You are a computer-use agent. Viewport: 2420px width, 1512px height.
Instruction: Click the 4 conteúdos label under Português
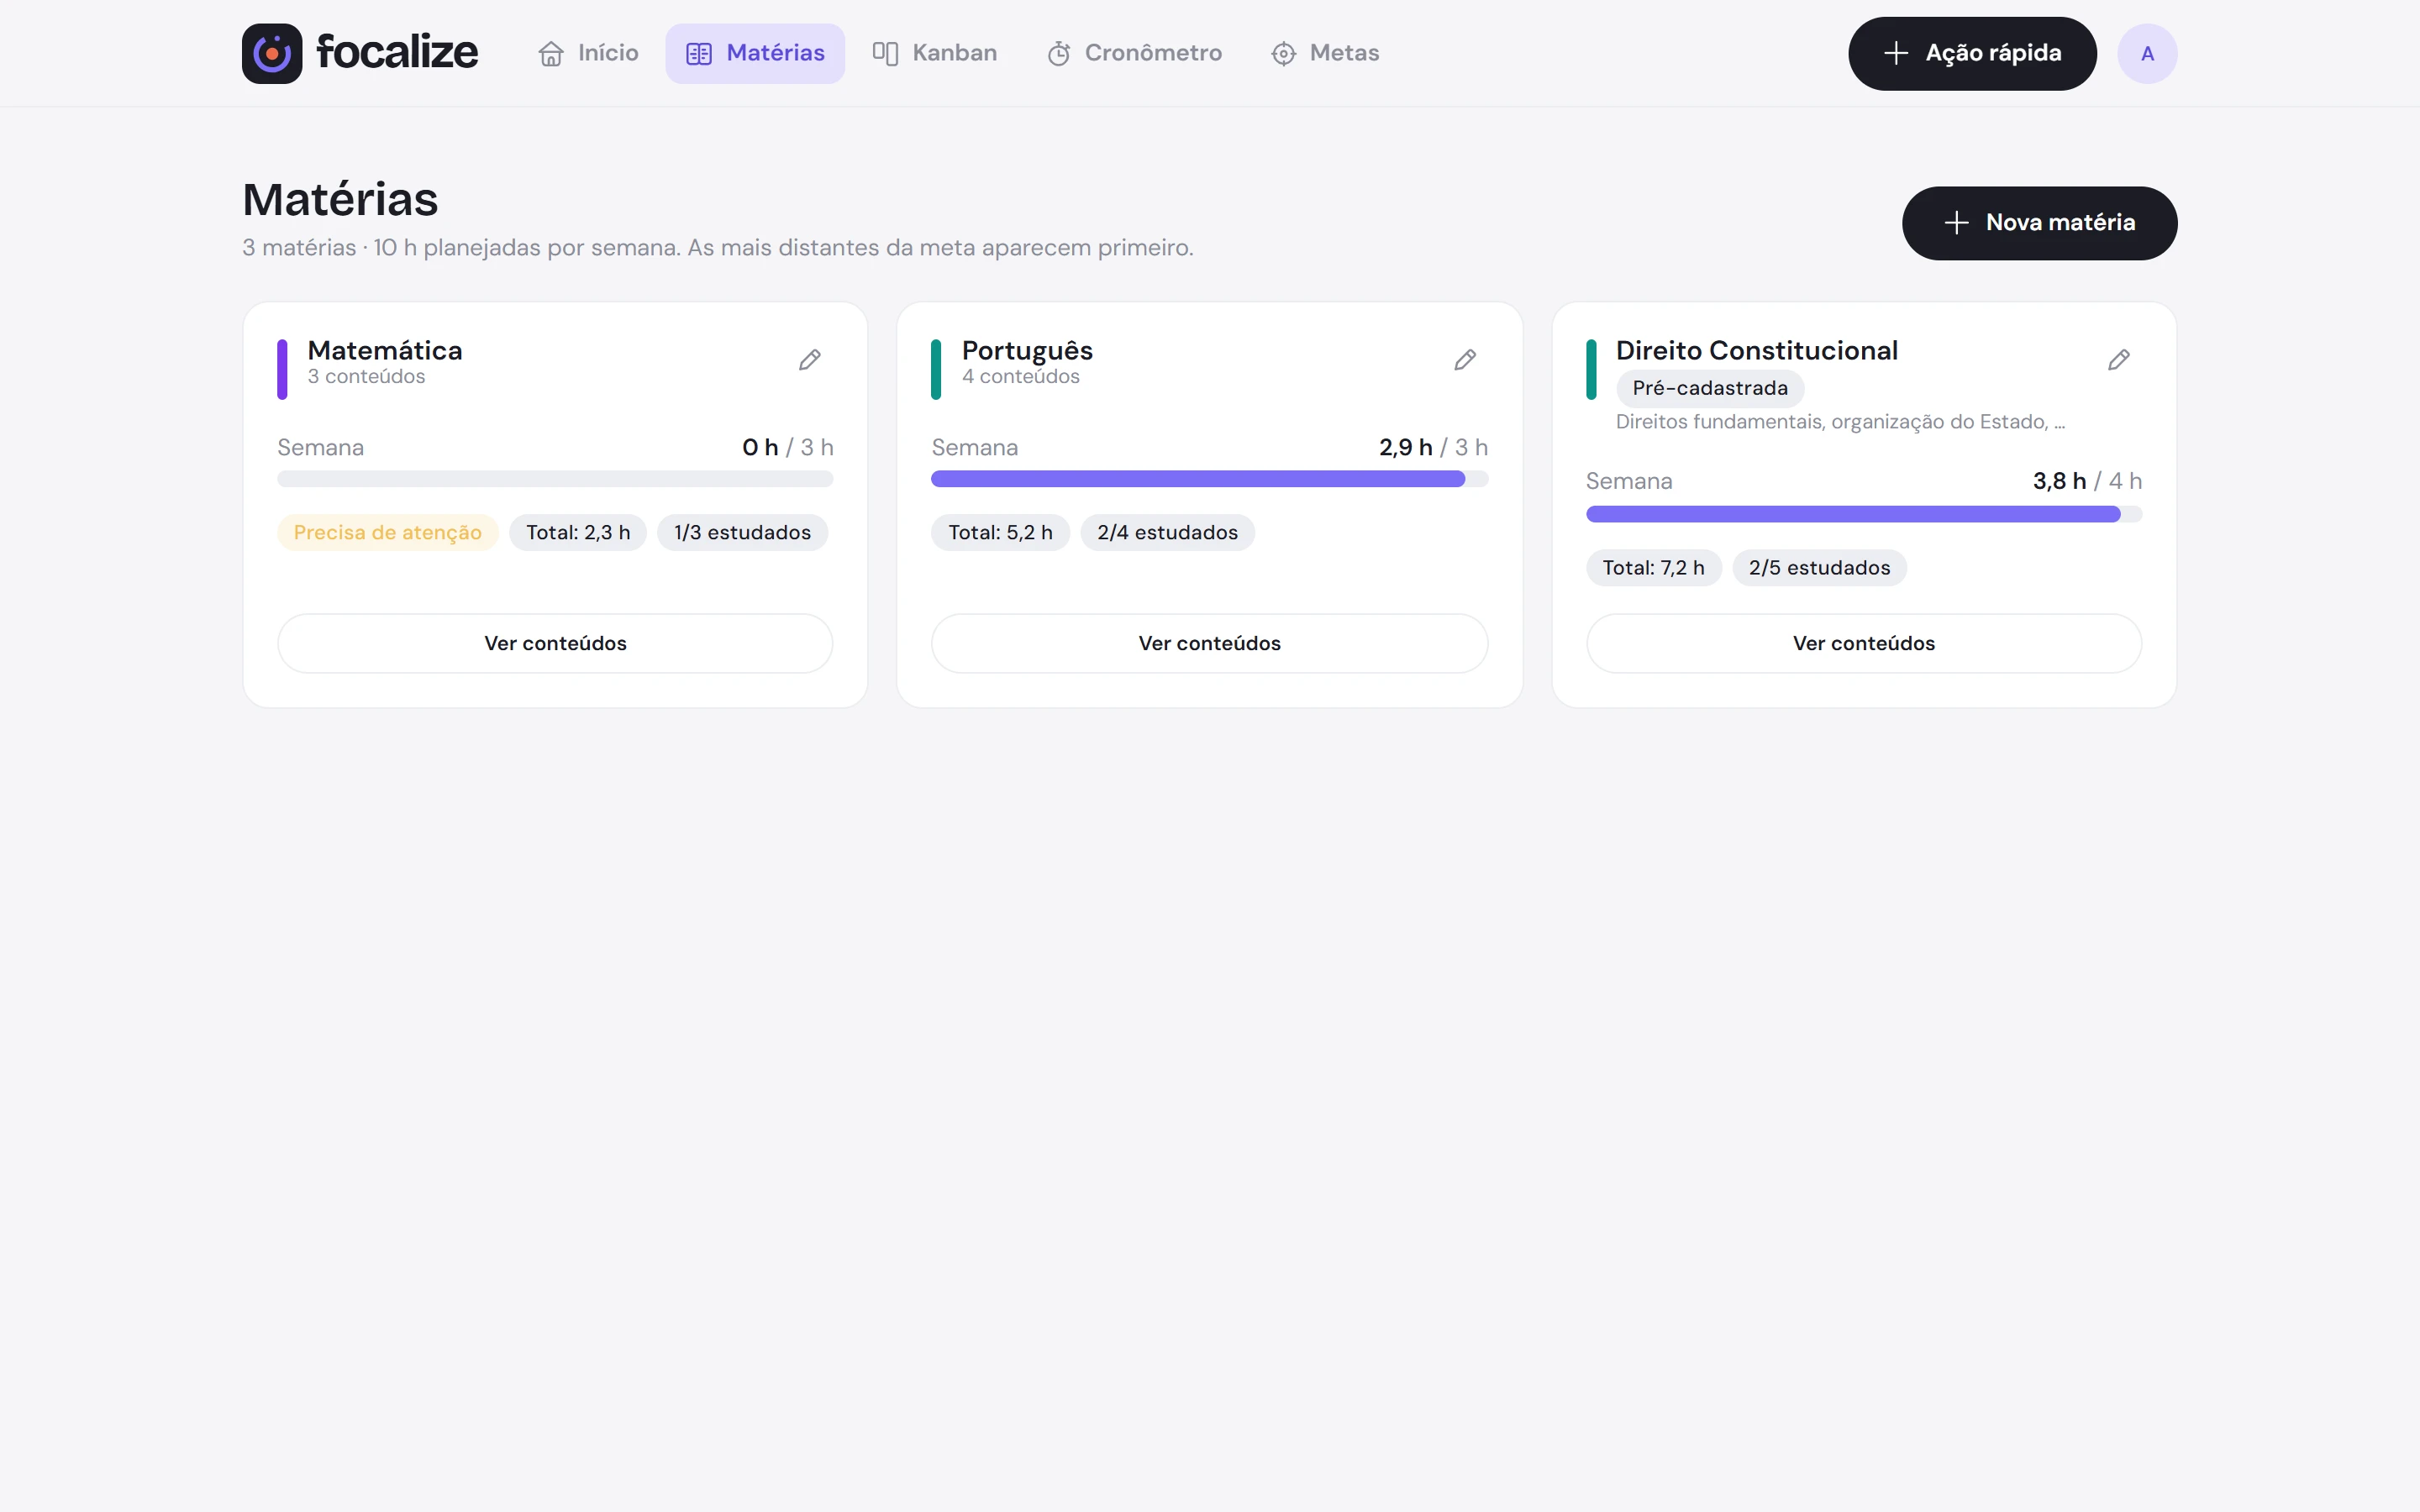pos(1021,377)
